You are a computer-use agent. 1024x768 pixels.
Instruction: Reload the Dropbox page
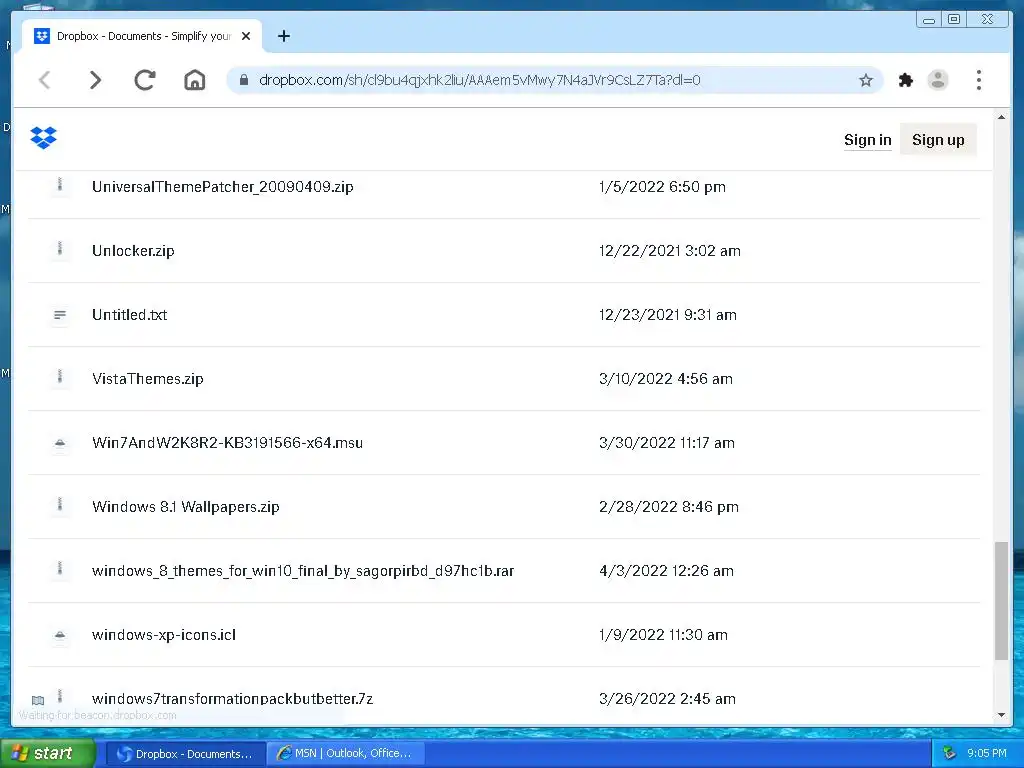pos(144,80)
